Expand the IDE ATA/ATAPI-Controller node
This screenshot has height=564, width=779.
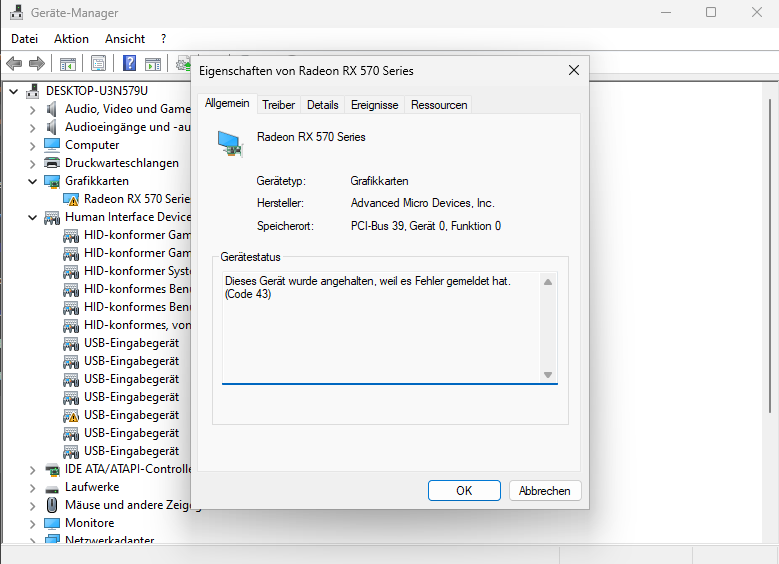32,470
